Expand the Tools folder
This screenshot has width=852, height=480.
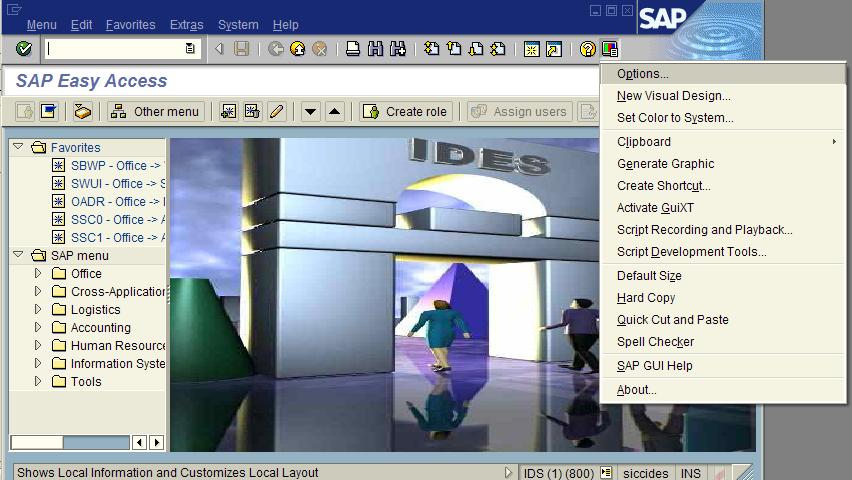(x=37, y=381)
